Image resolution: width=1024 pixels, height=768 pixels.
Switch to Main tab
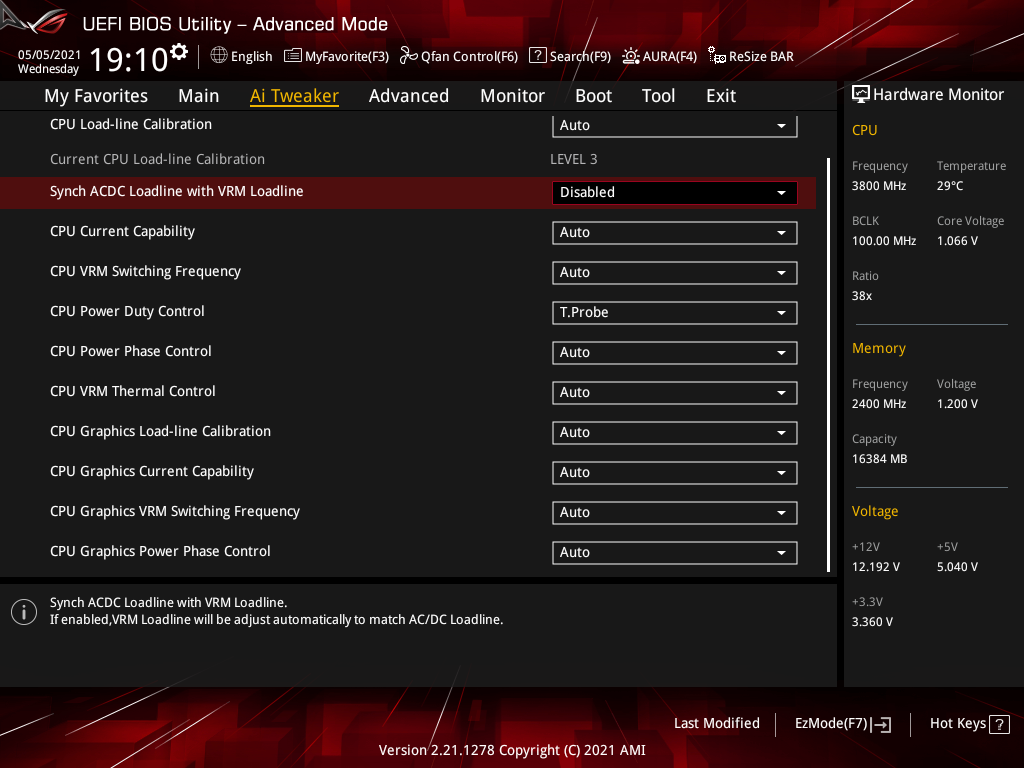199,96
